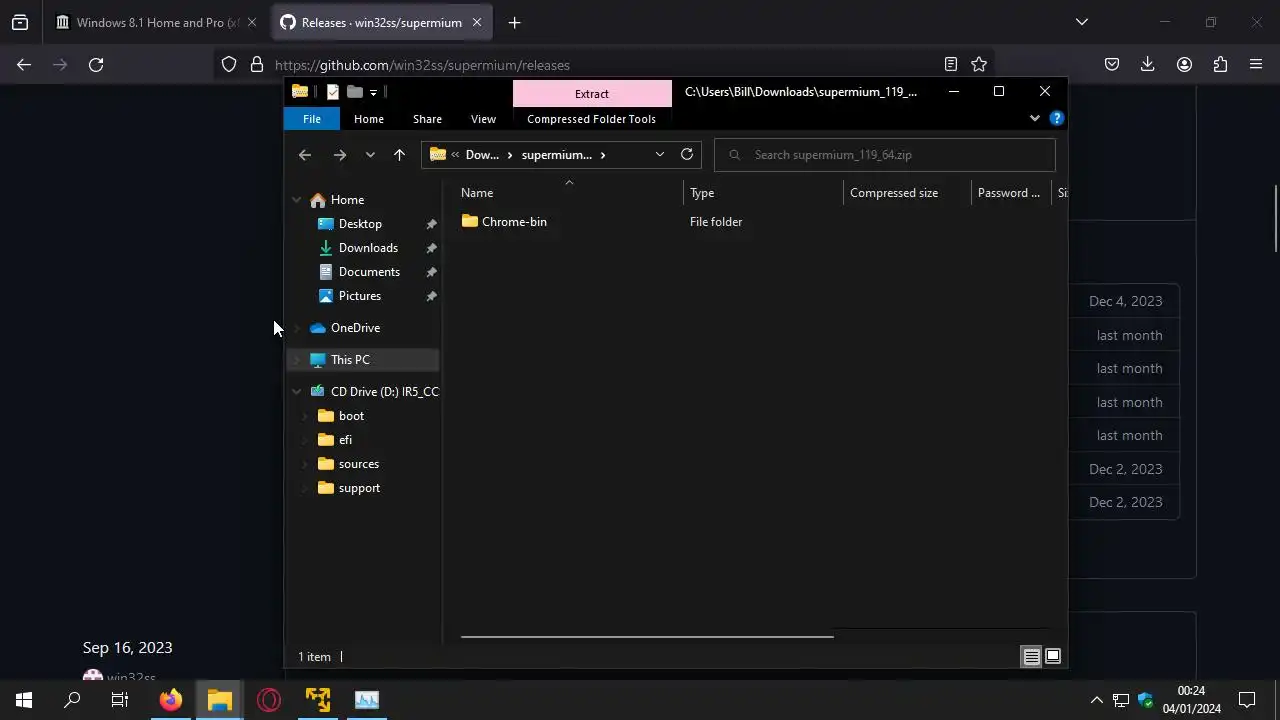
Task: Click the Password column header
Action: (x=1011, y=193)
